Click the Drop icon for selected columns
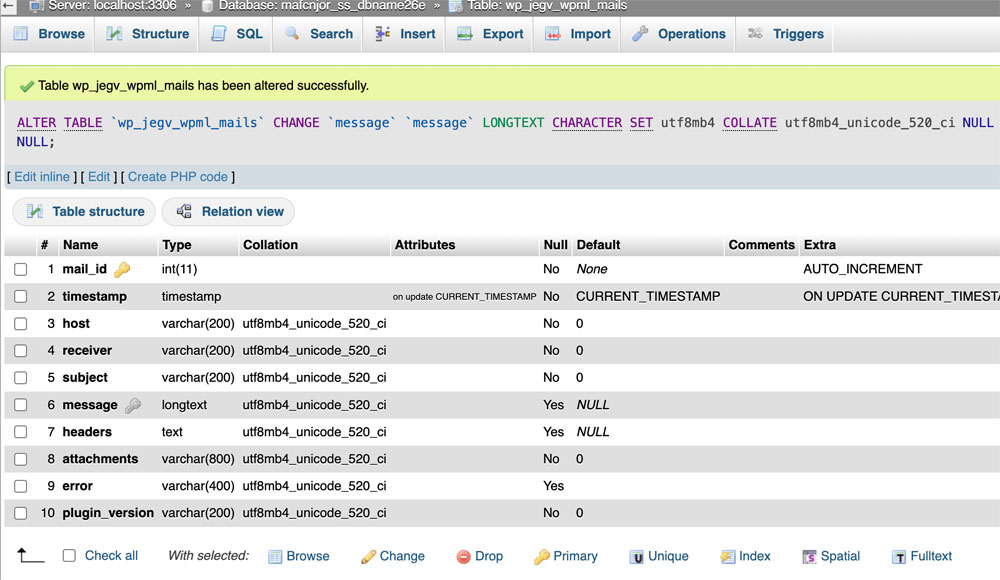1000x580 pixels. click(463, 557)
